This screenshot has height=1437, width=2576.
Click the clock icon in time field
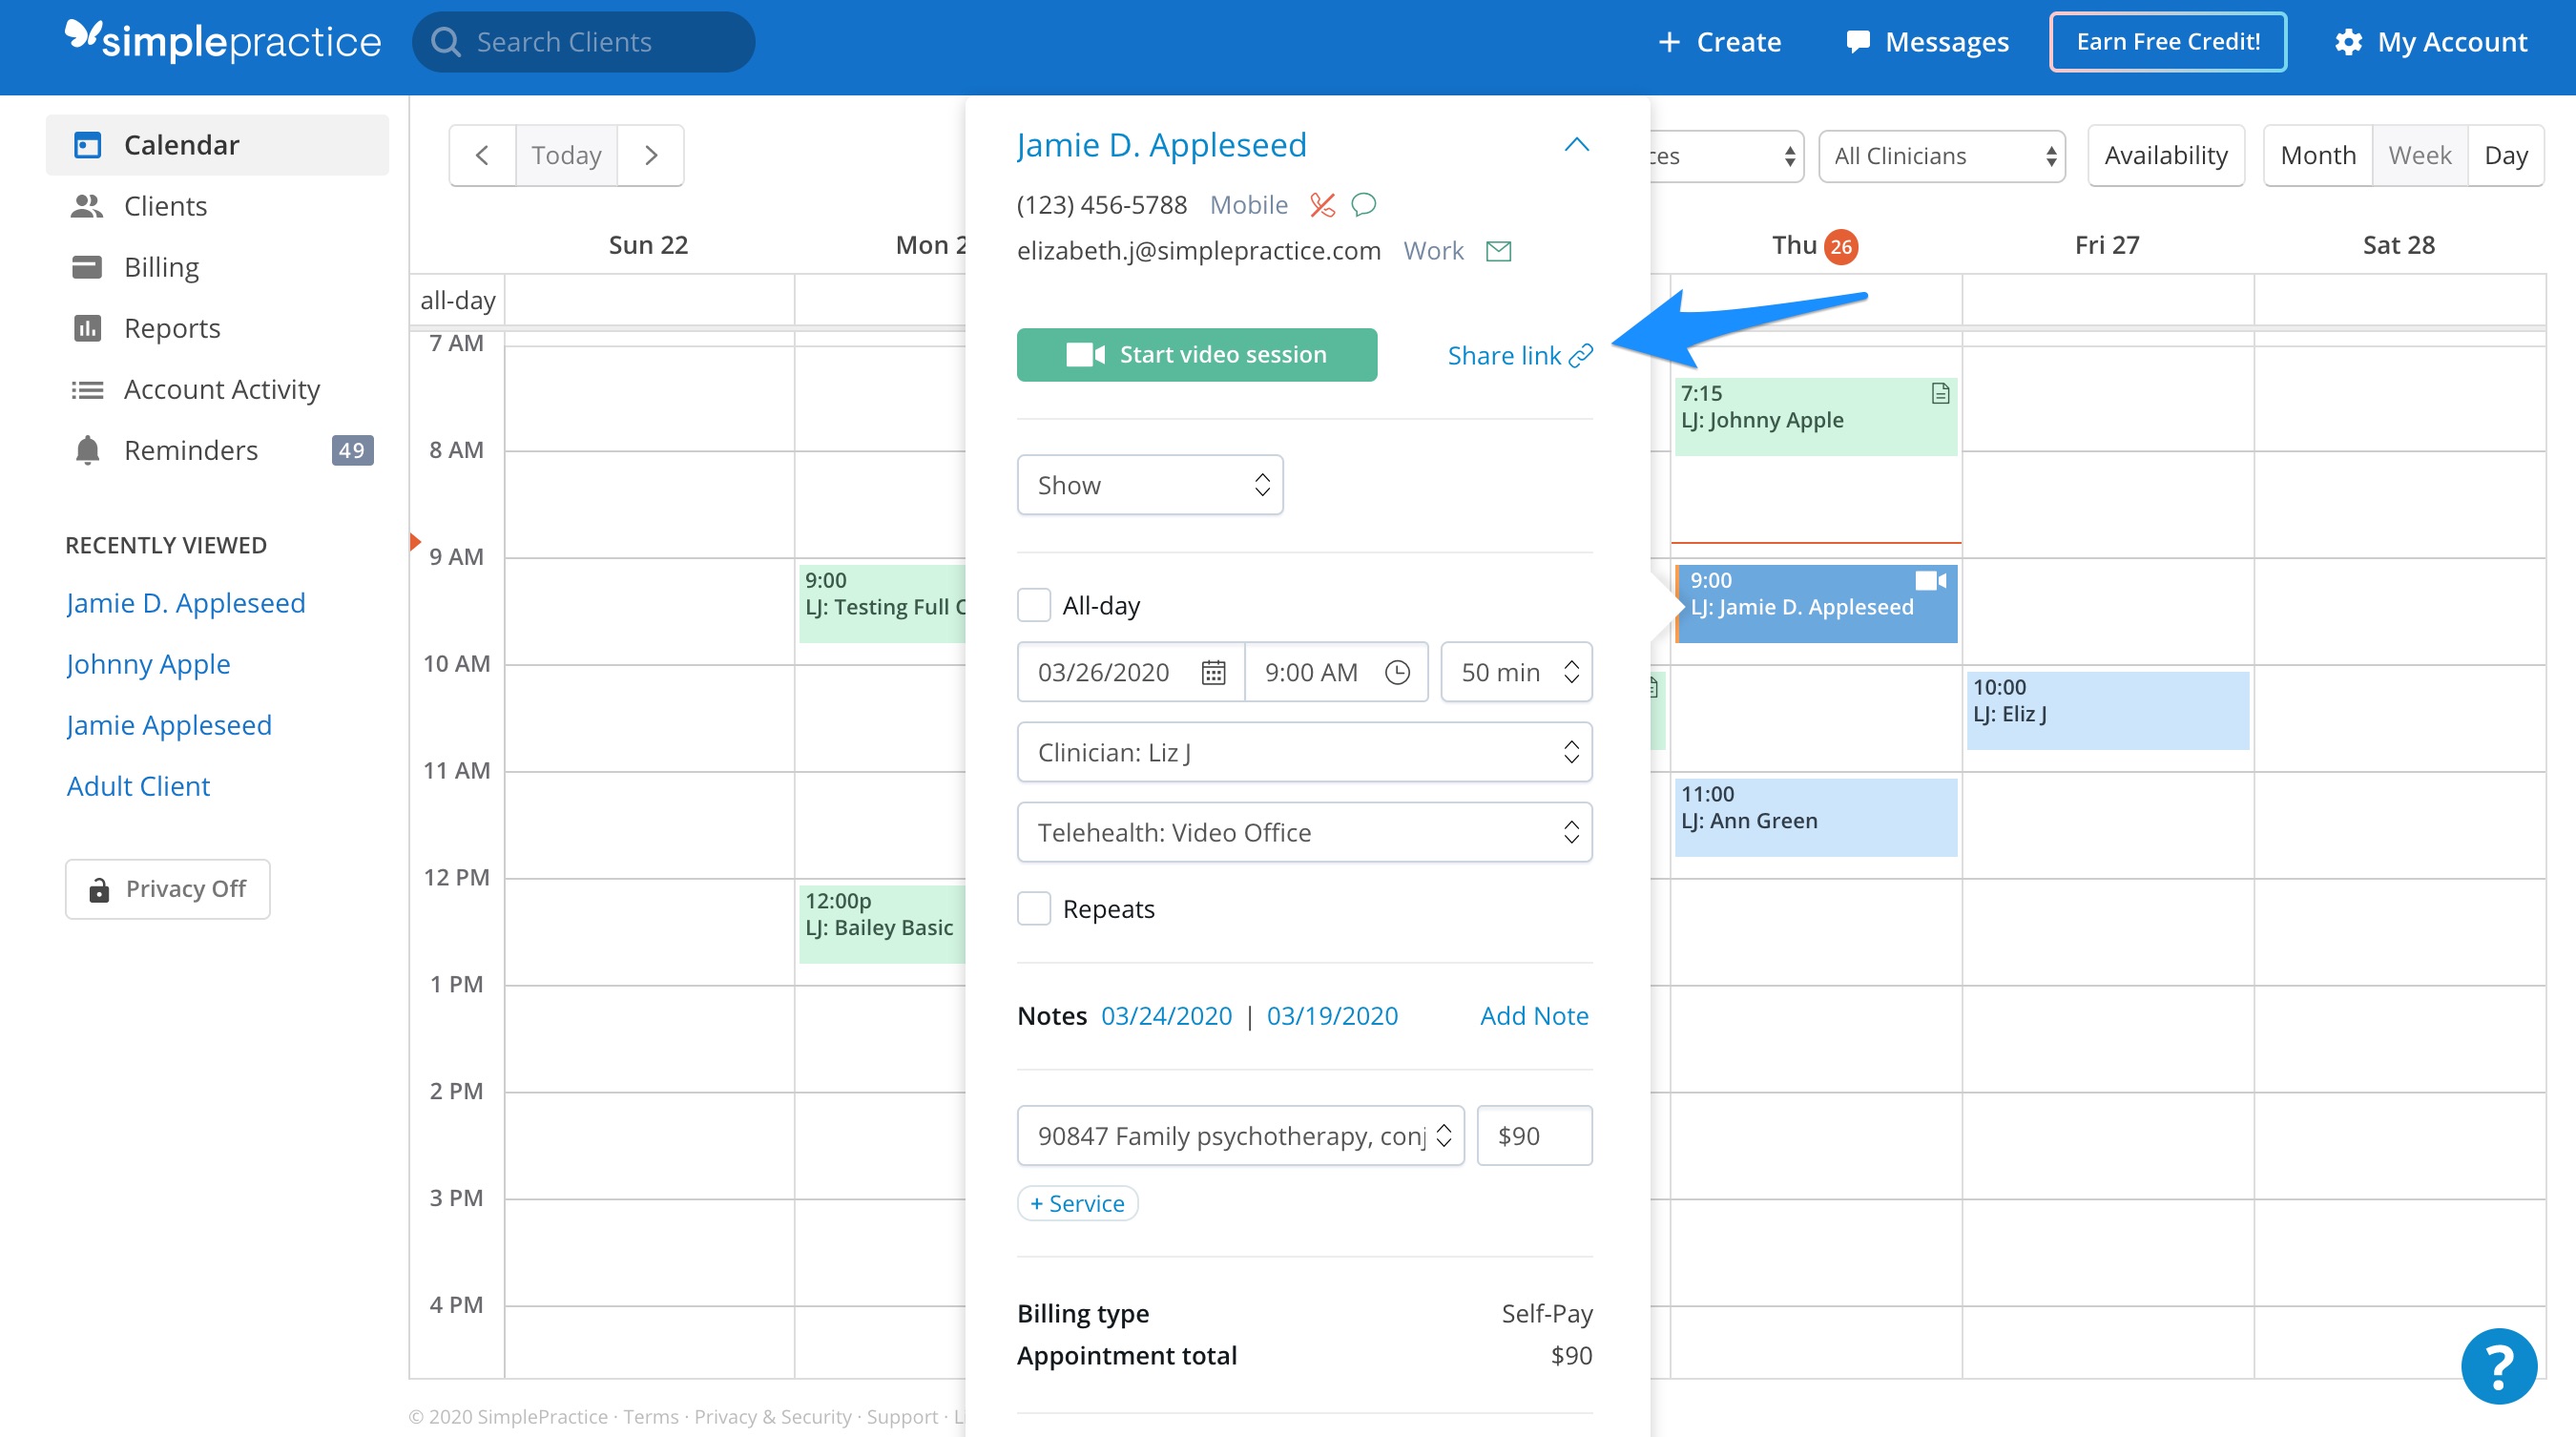pyautogui.click(x=1397, y=672)
